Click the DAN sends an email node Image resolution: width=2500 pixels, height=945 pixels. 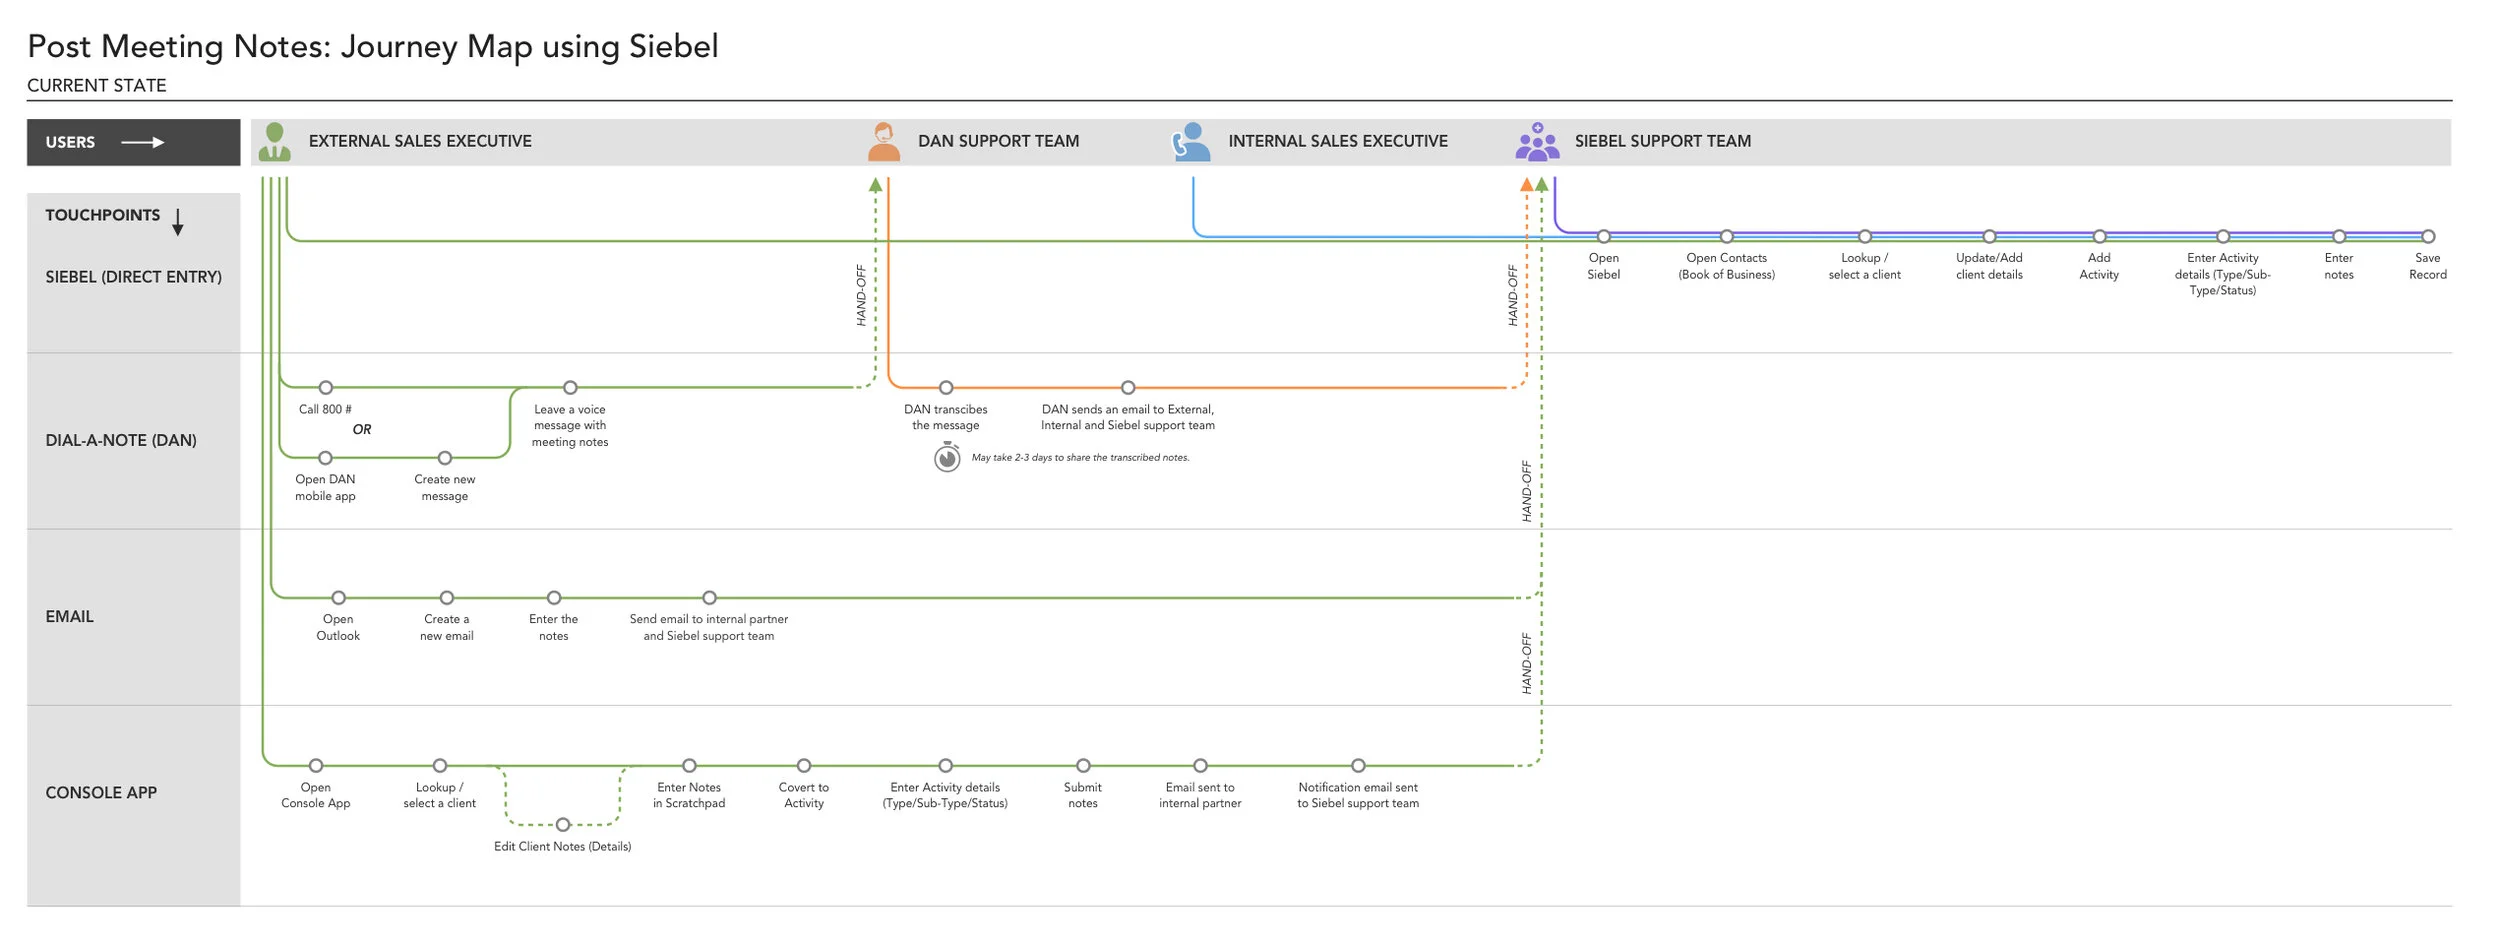[x=1128, y=388]
